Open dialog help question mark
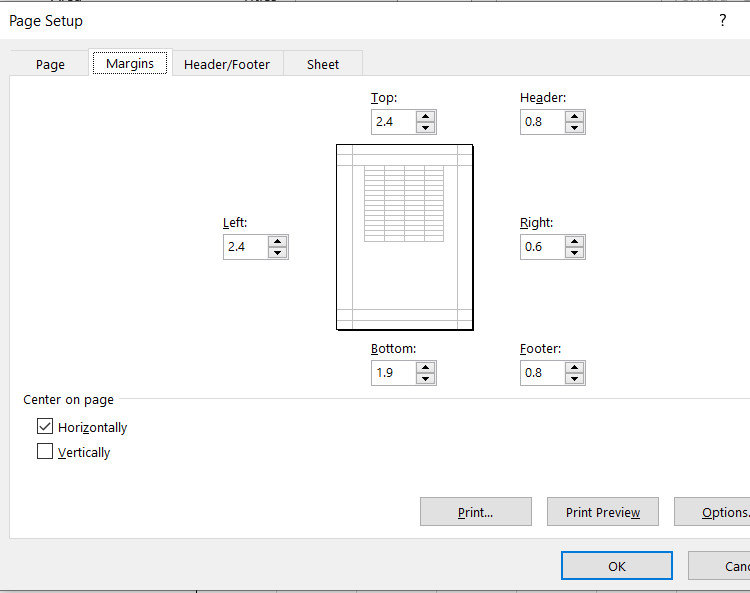This screenshot has height=593, width=750. click(x=723, y=20)
